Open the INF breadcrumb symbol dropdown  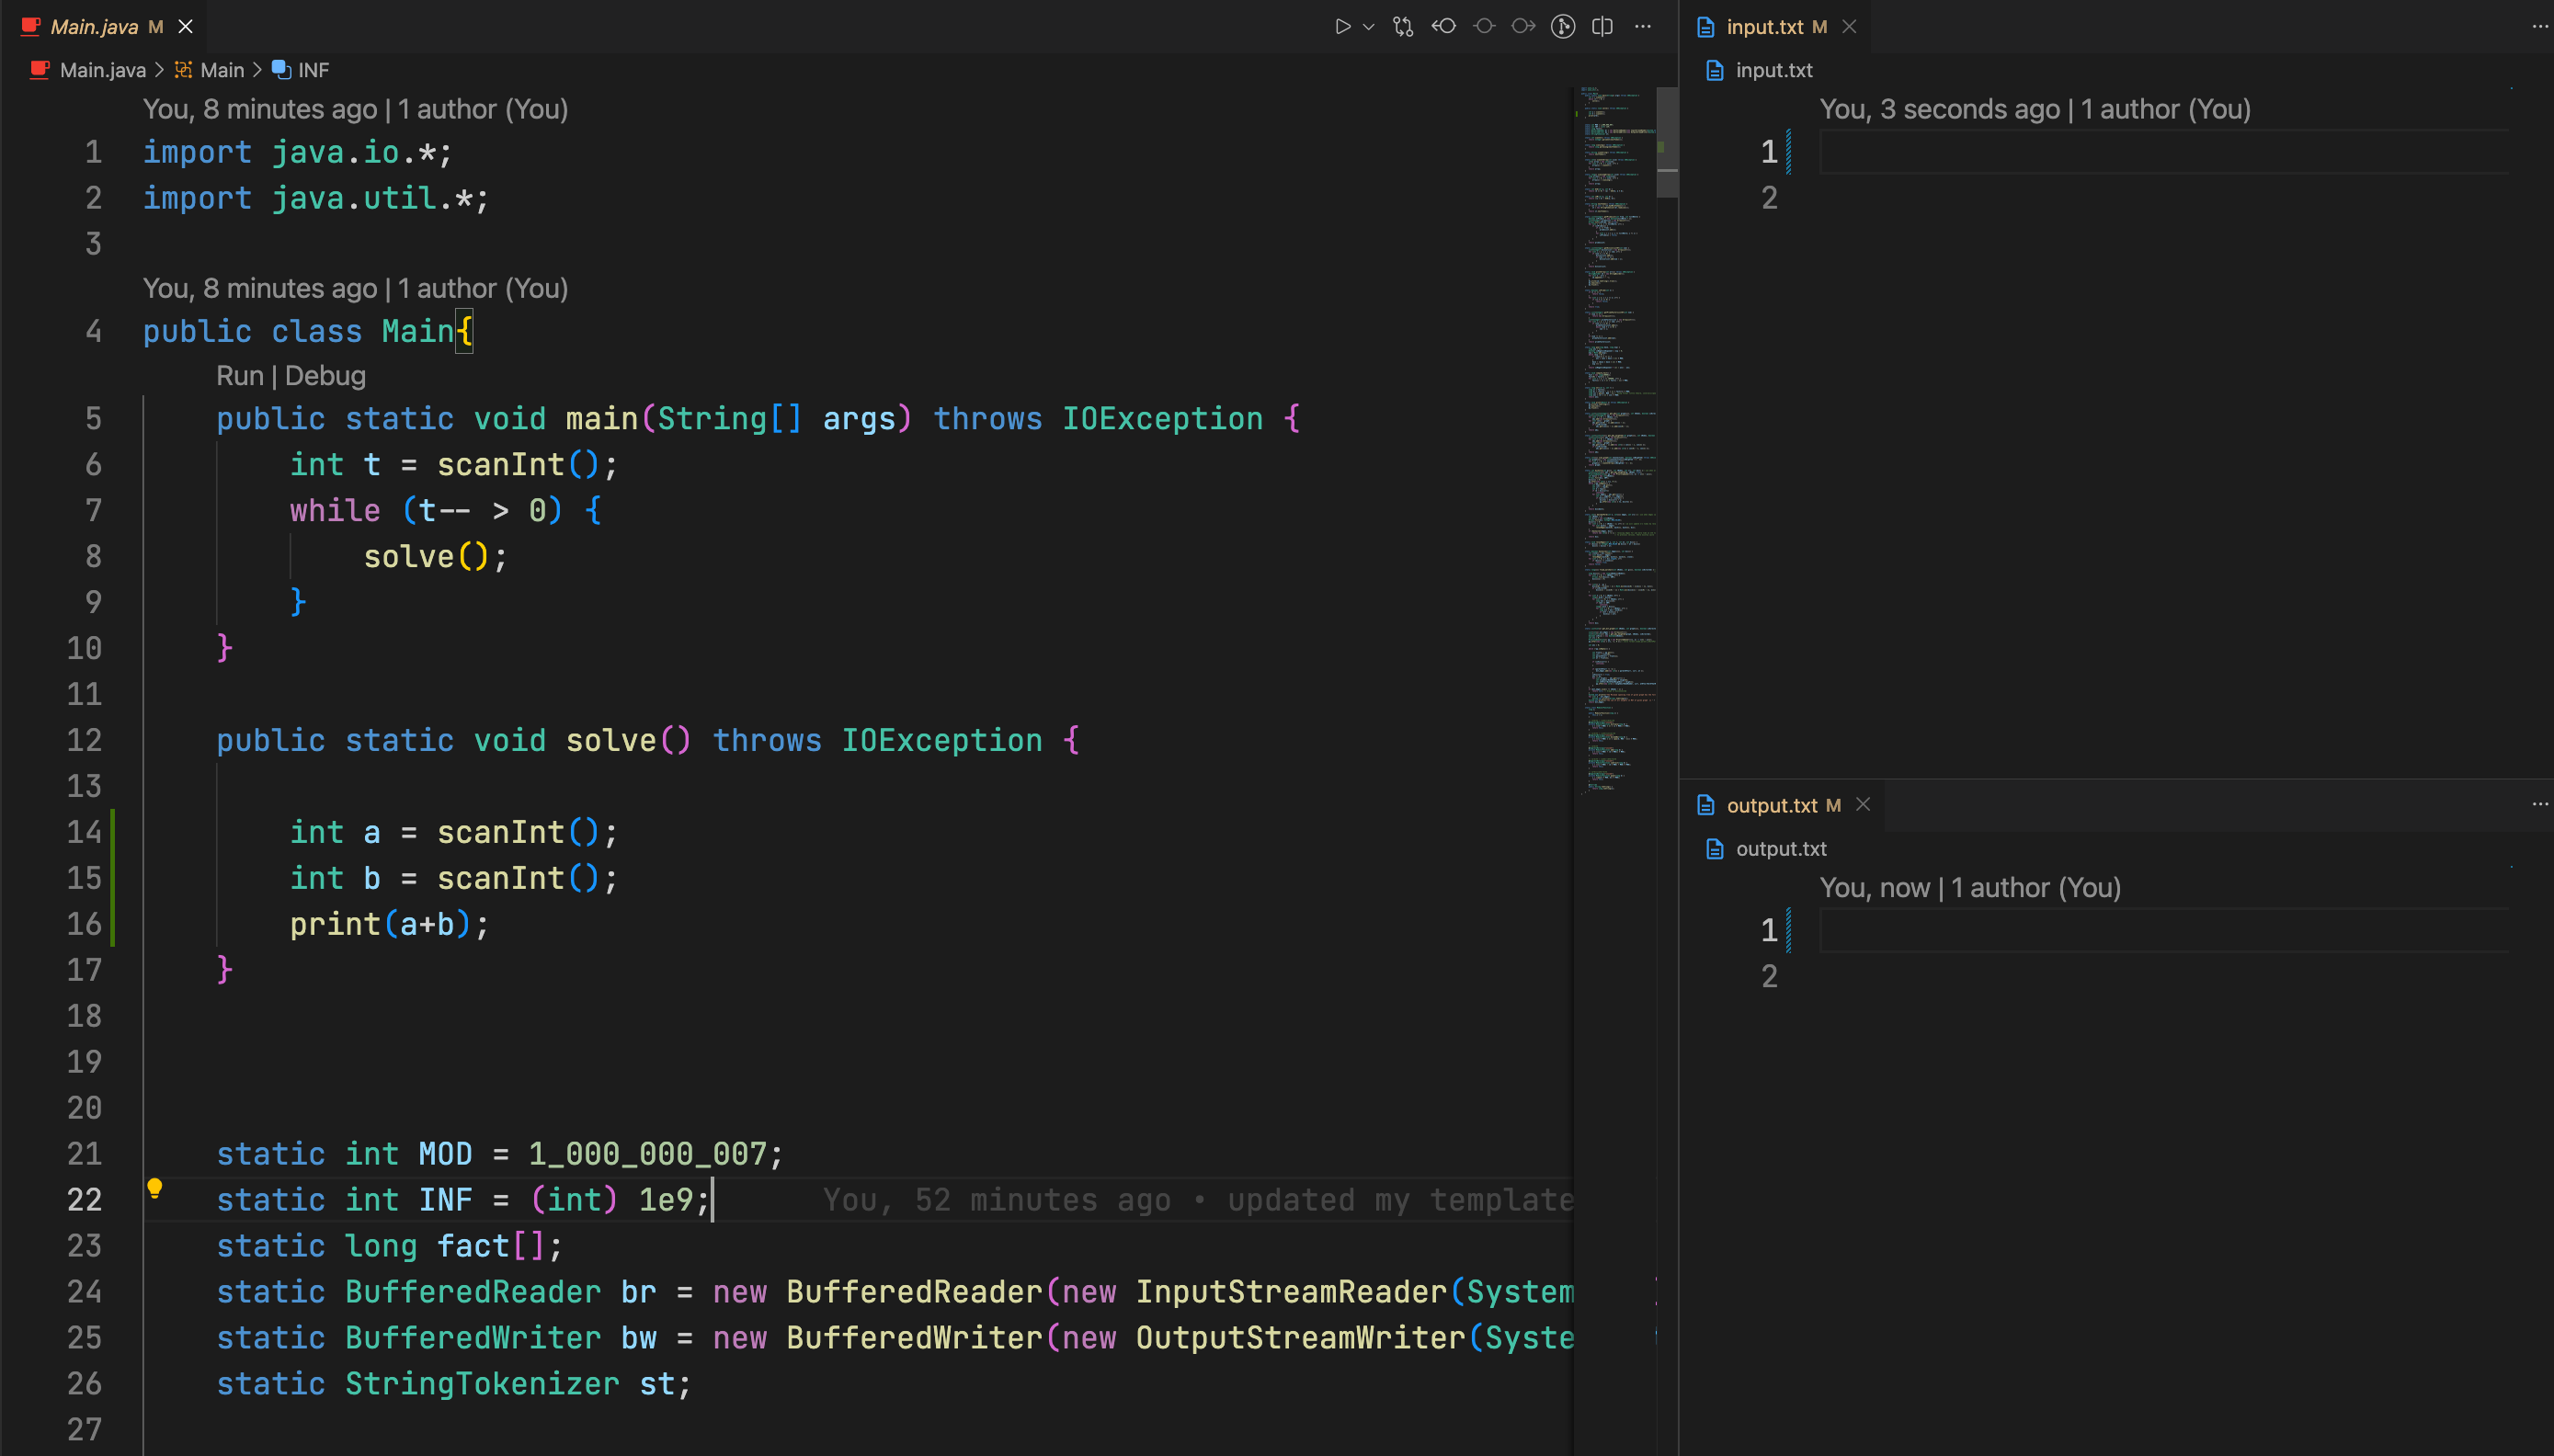coord(312,70)
